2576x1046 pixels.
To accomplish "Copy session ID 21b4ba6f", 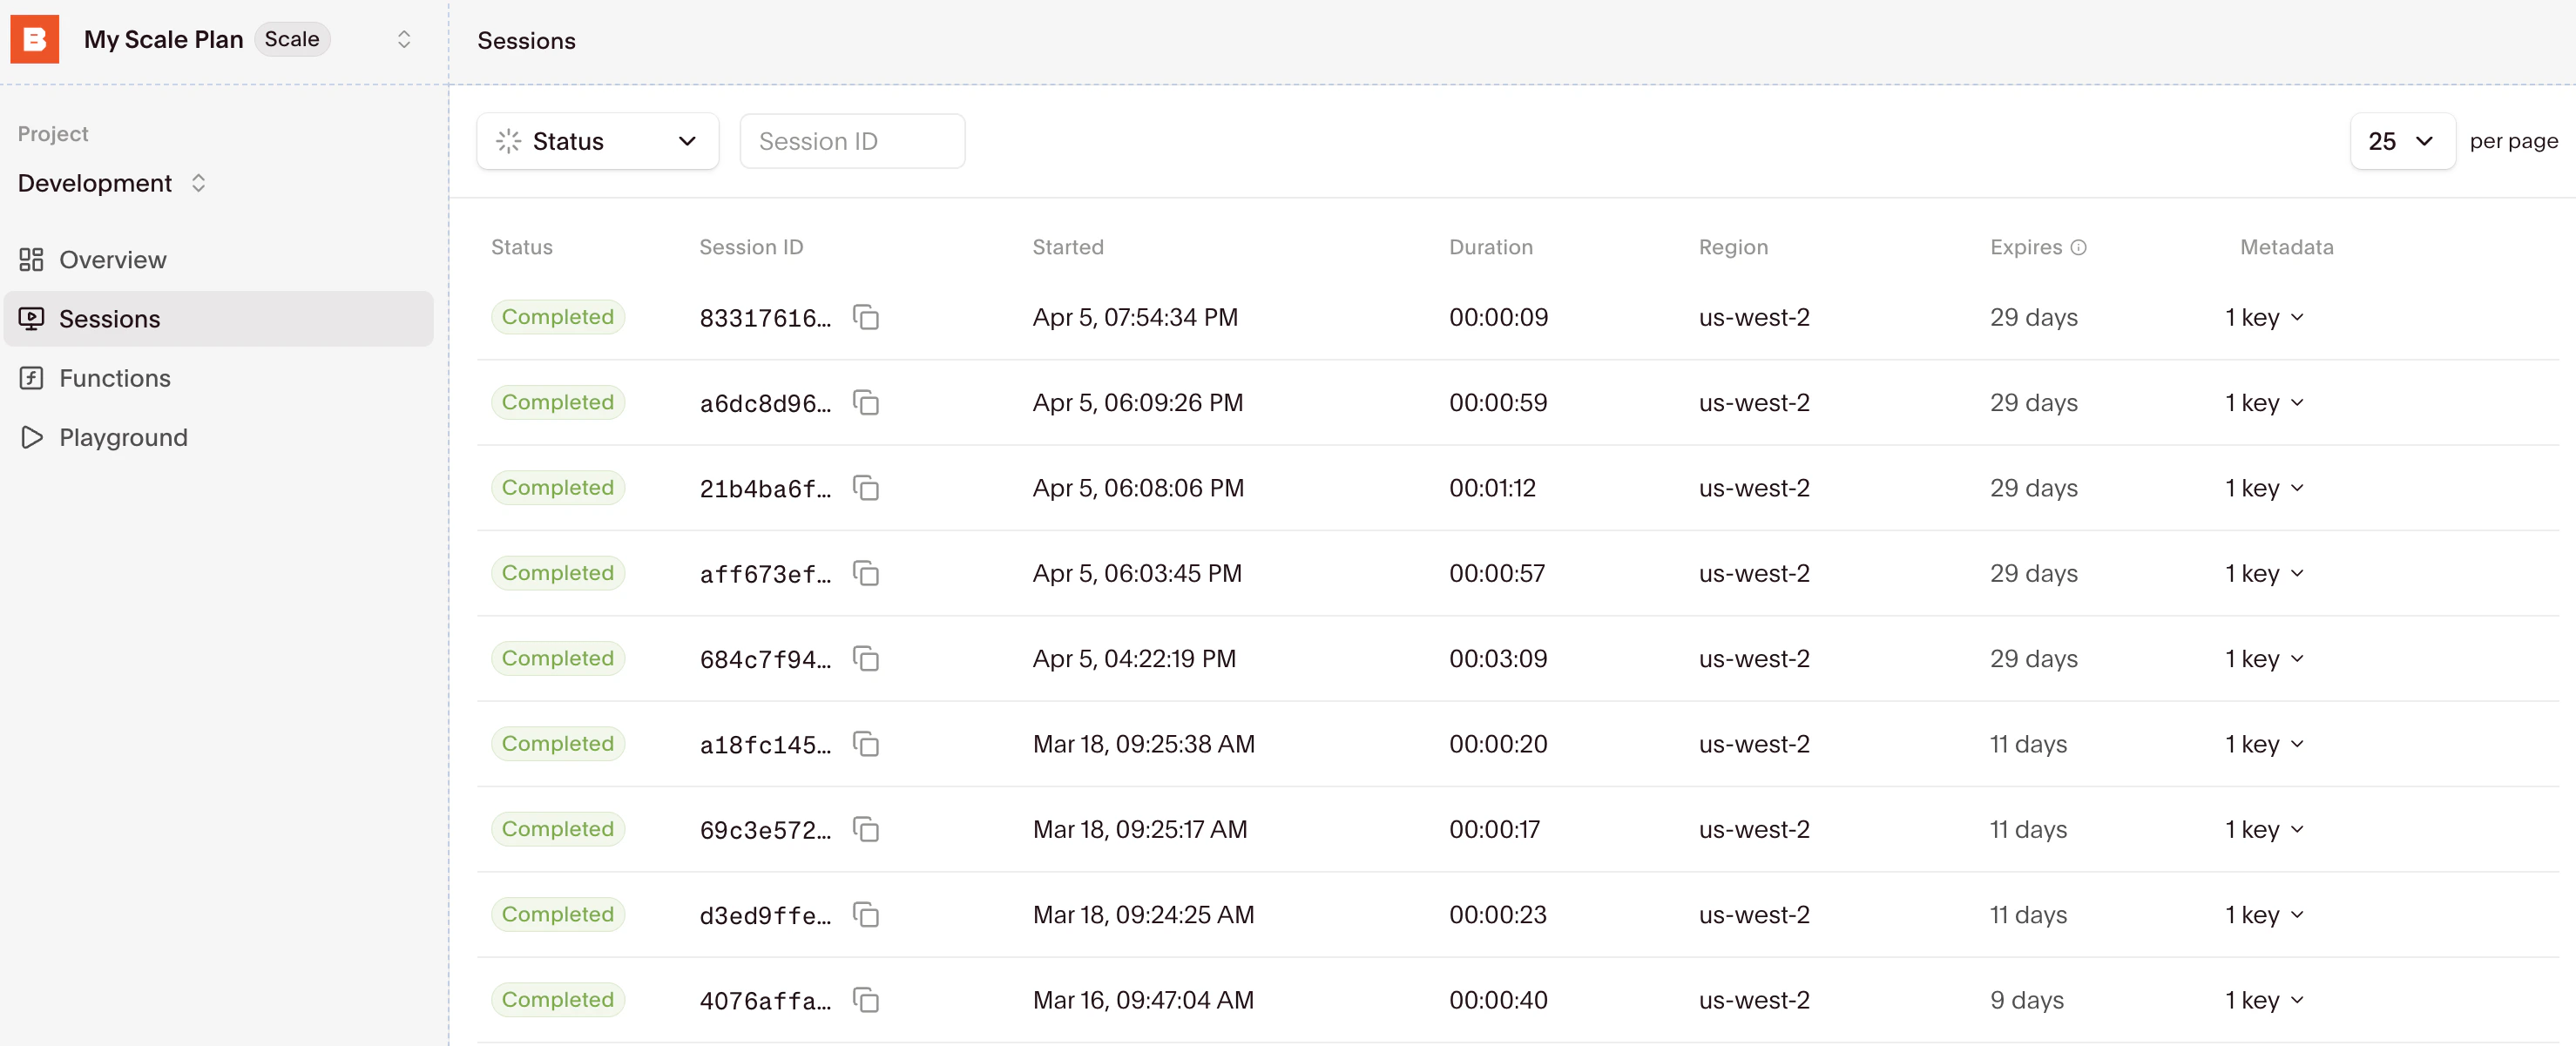I will tap(865, 488).
